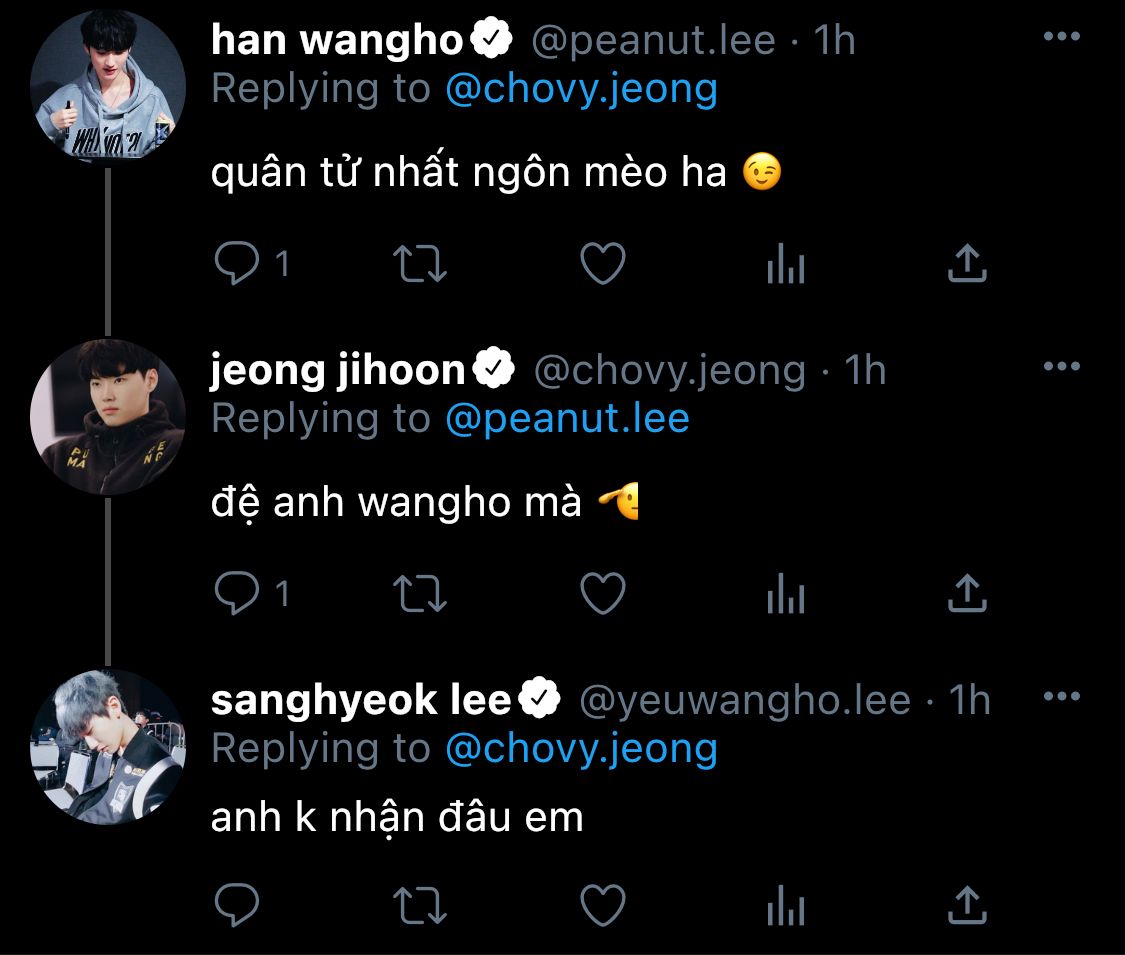1125x955 pixels.
Task: Open the @peanut.lee mention link
Action: [567, 418]
